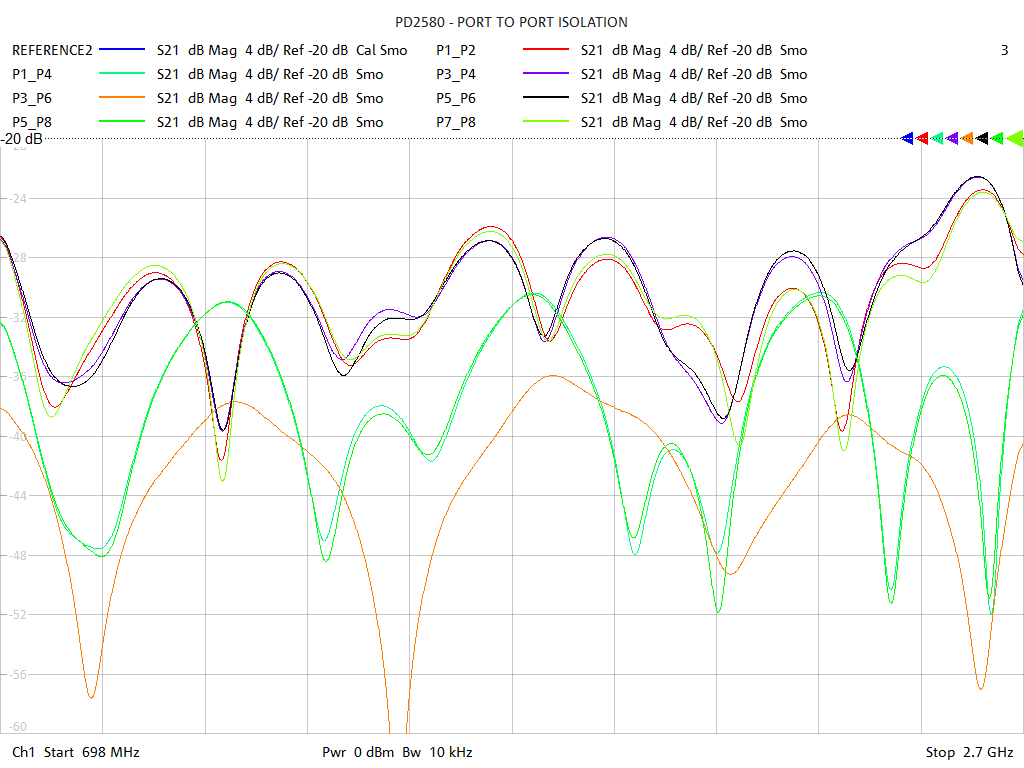
Task: Click the large yellow-green active reference marker triangle
Action: pyautogui.click(x=1015, y=138)
